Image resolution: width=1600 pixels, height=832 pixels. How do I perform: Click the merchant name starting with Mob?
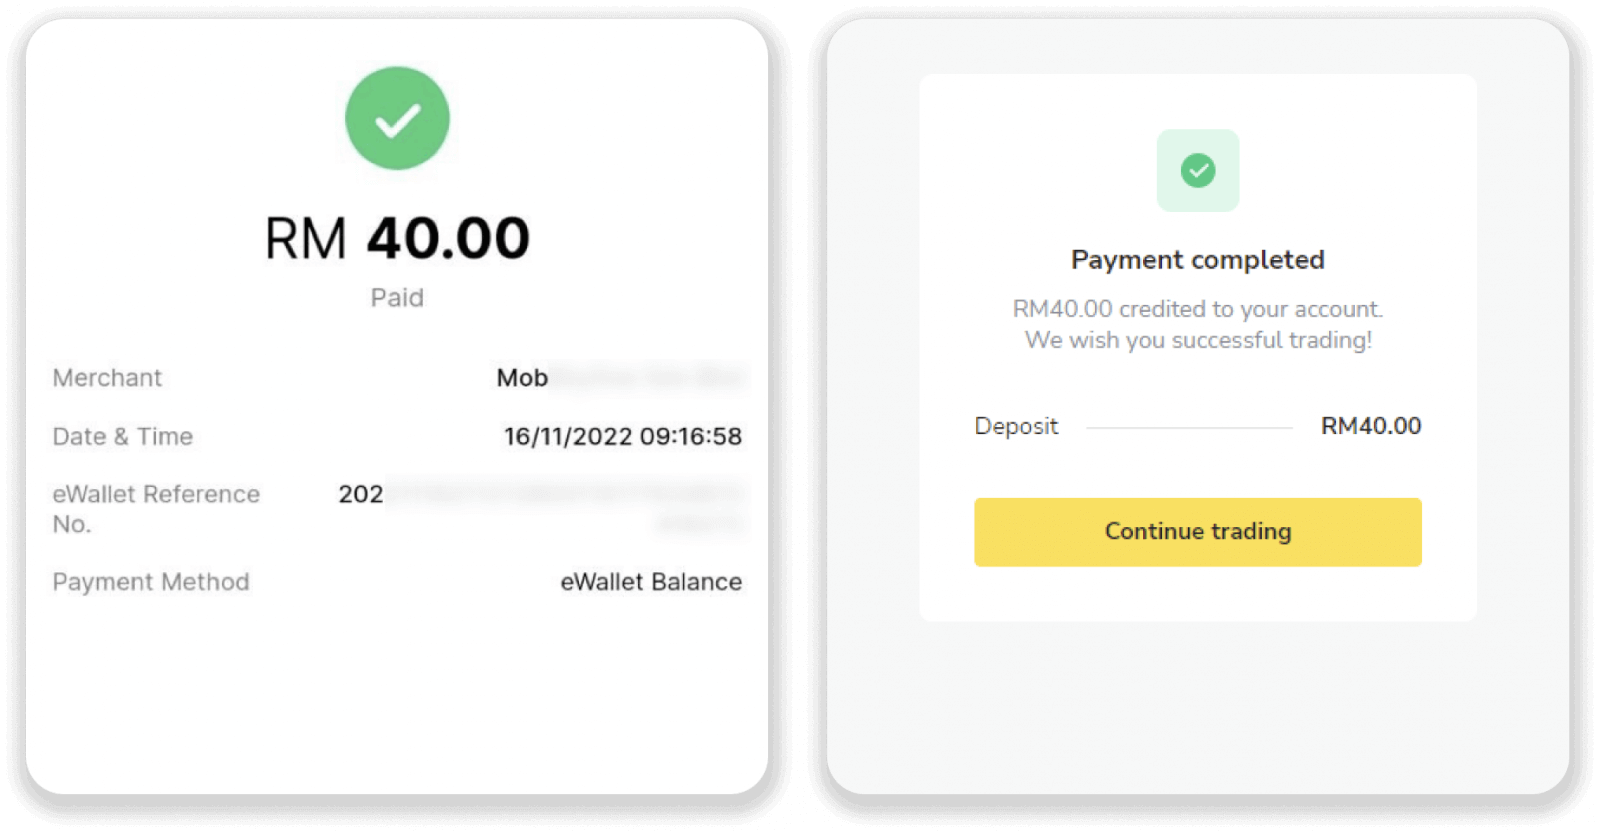(x=522, y=378)
